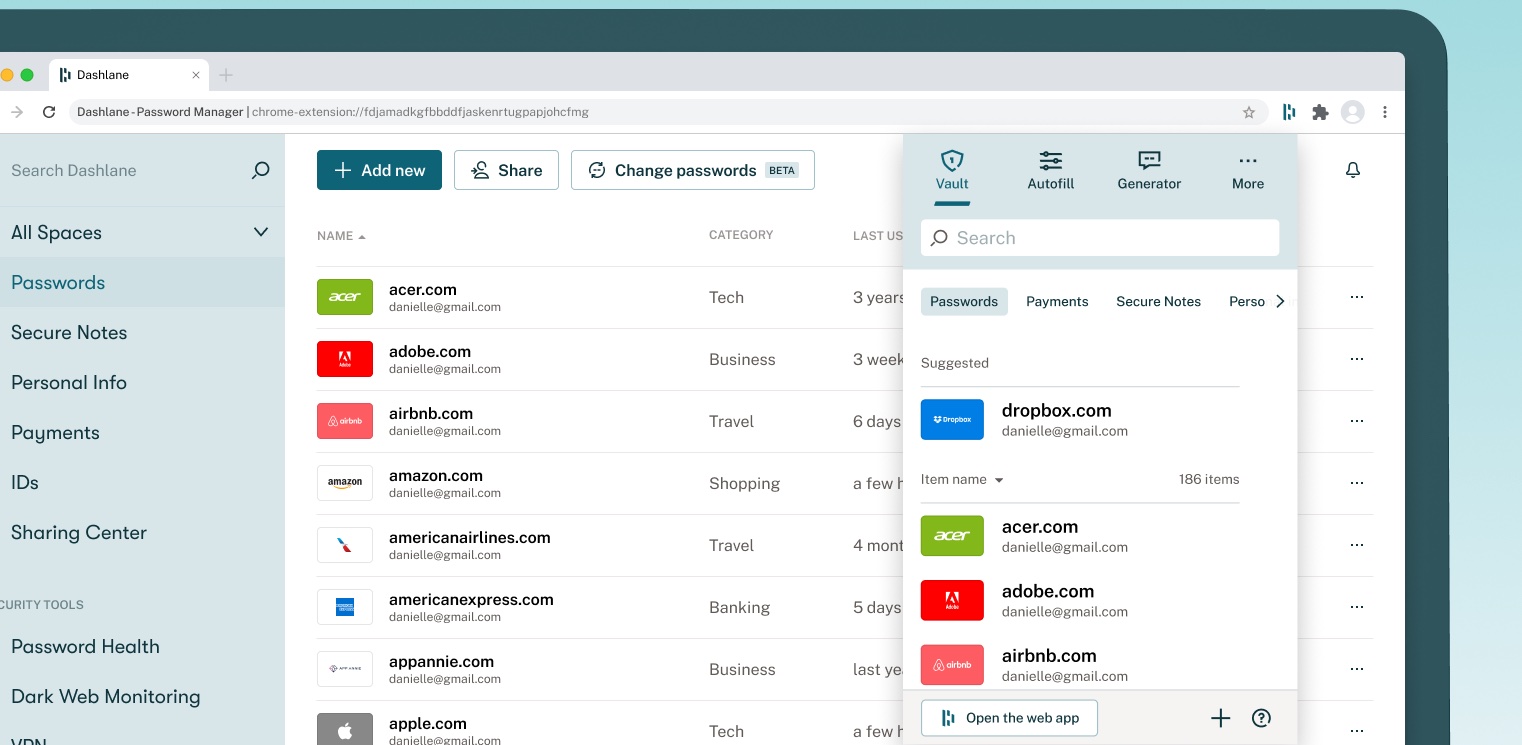Select adobe.com in the popup list

(1080, 600)
